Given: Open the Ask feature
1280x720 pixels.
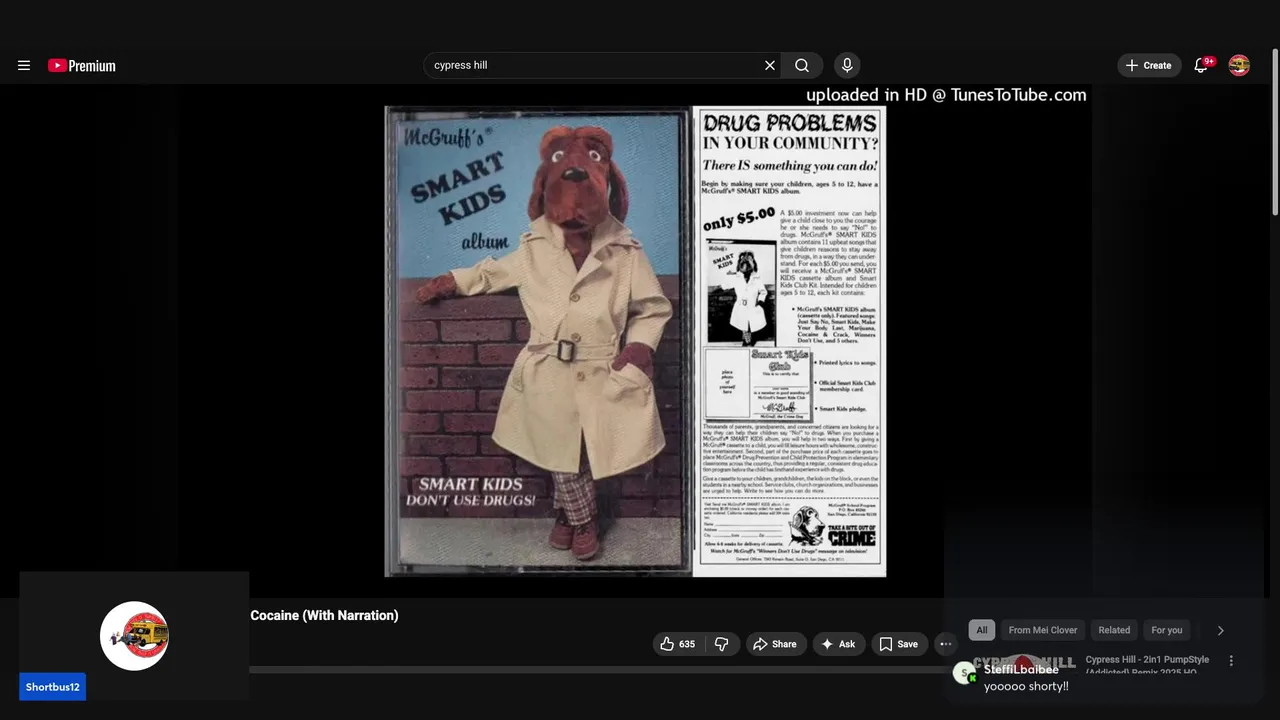Looking at the screenshot, I should click(838, 644).
